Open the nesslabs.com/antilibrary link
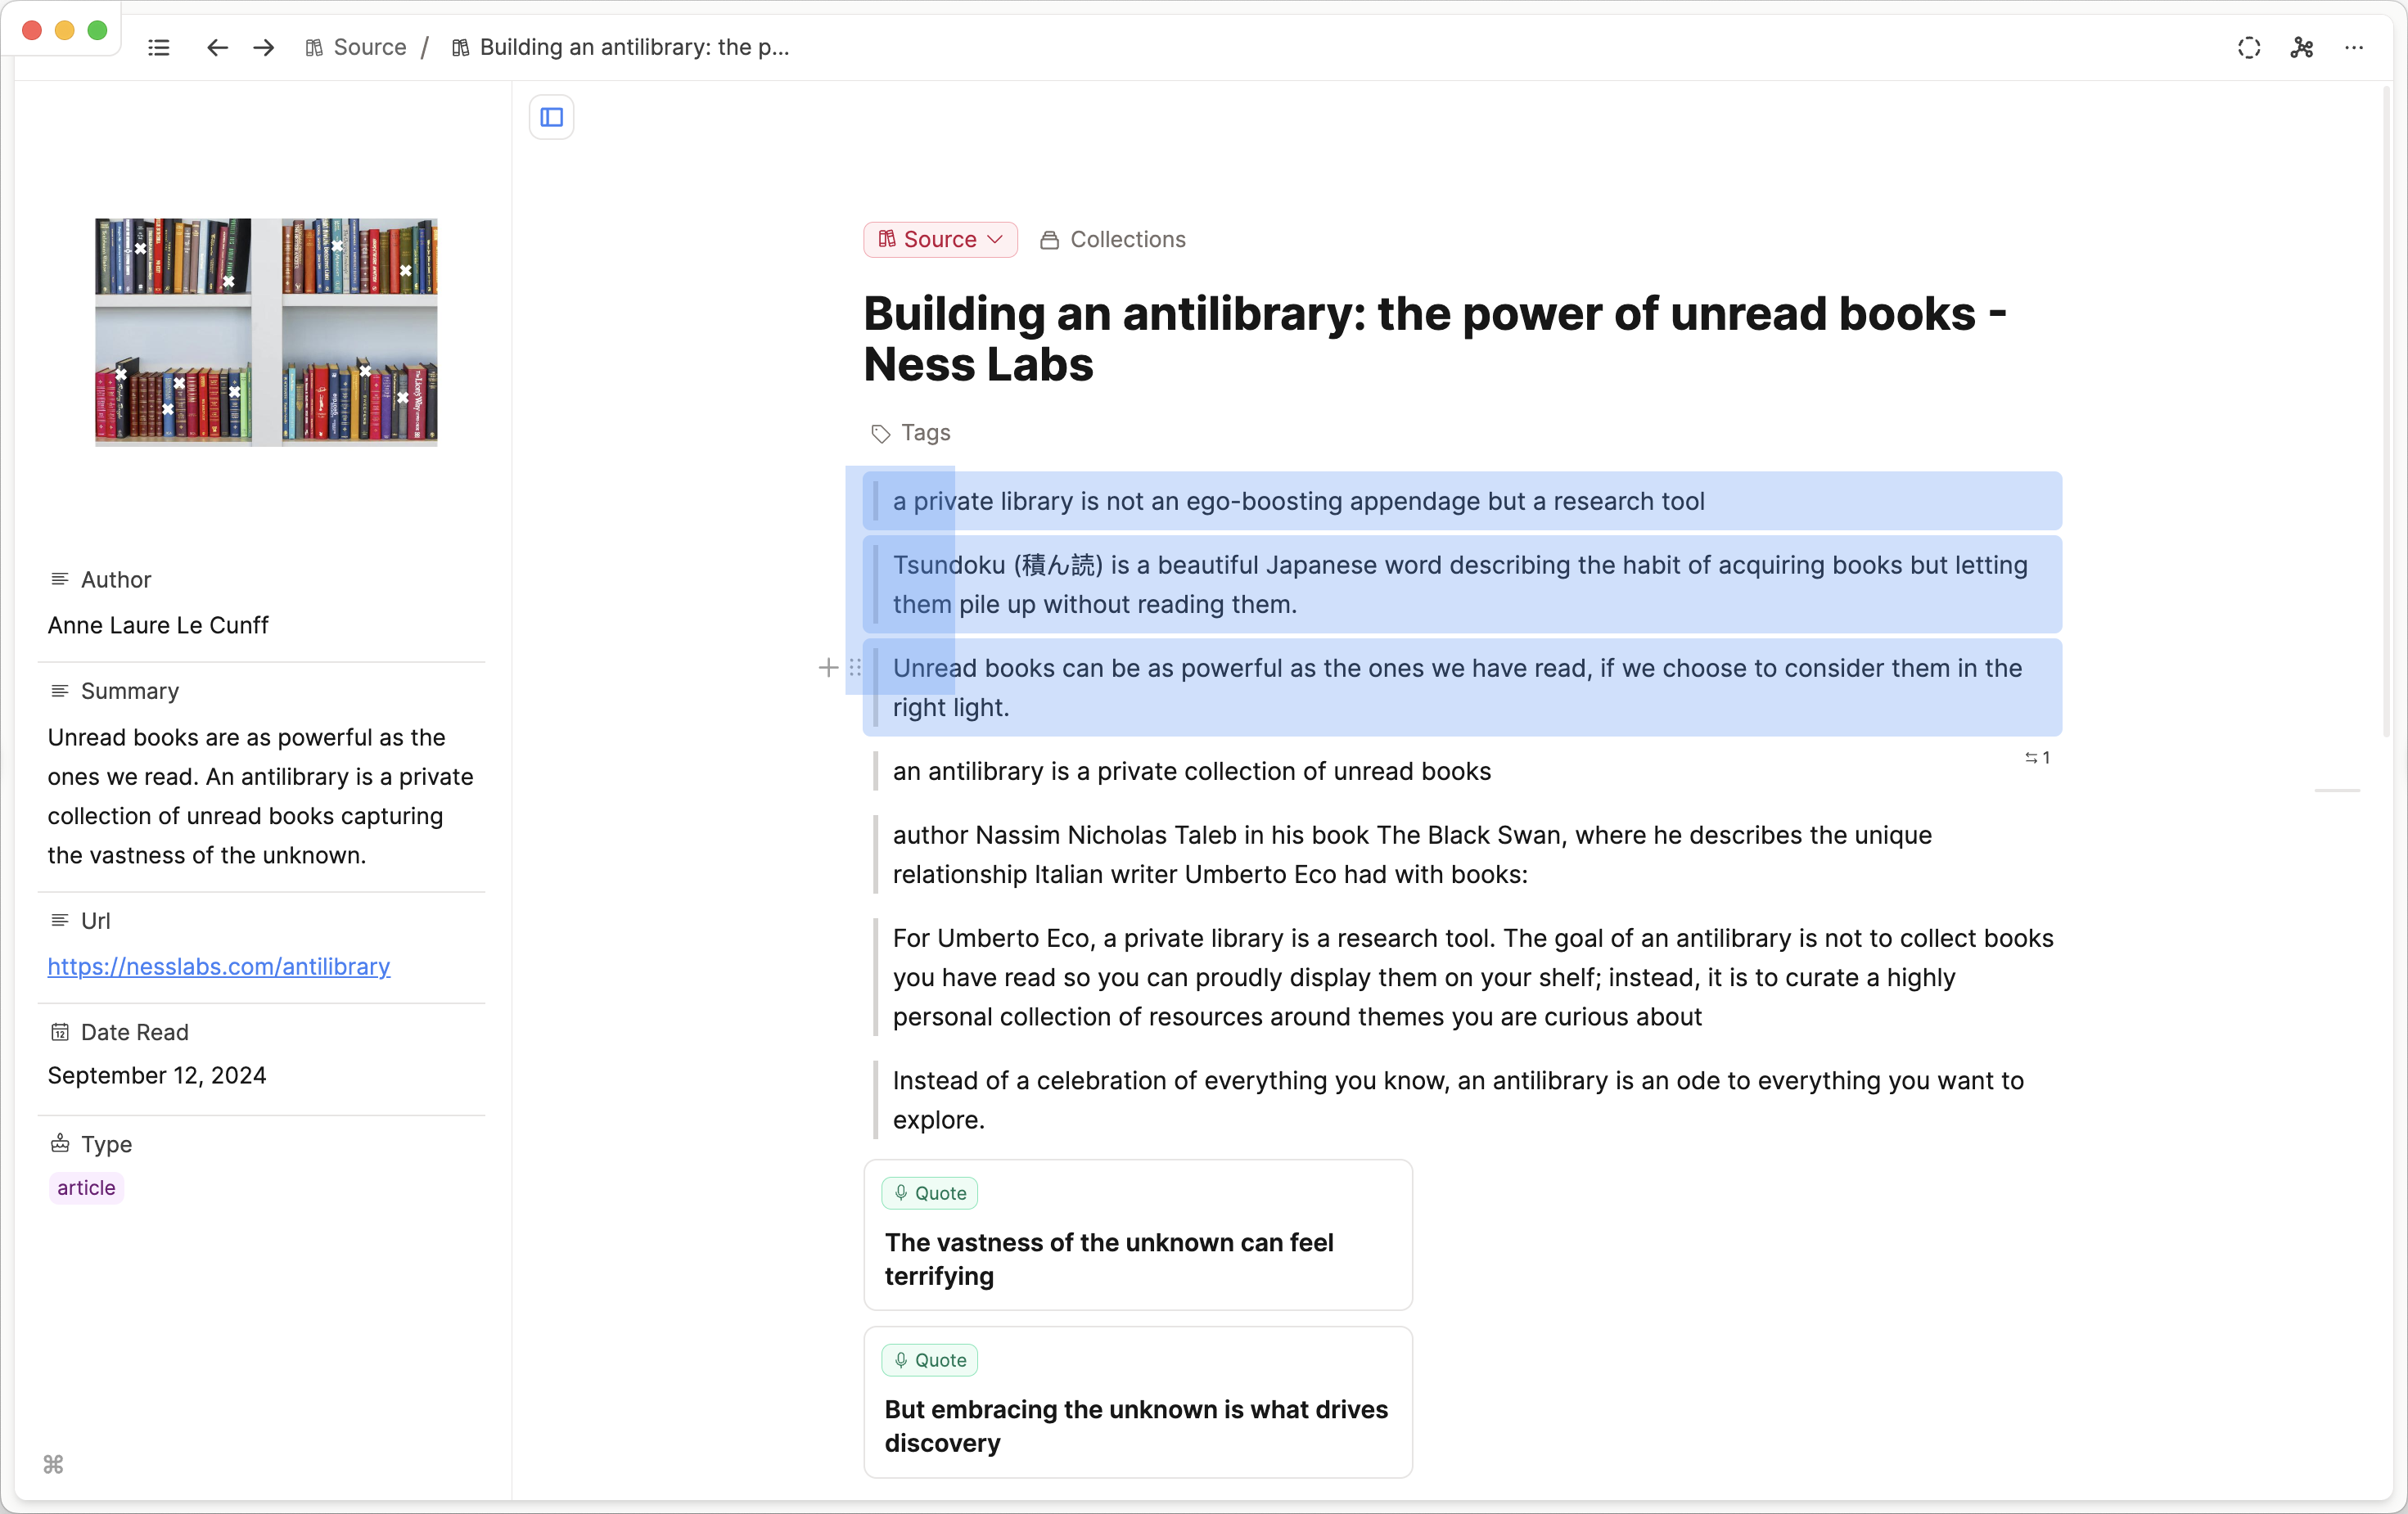Viewport: 2408px width, 1514px height. 218,966
